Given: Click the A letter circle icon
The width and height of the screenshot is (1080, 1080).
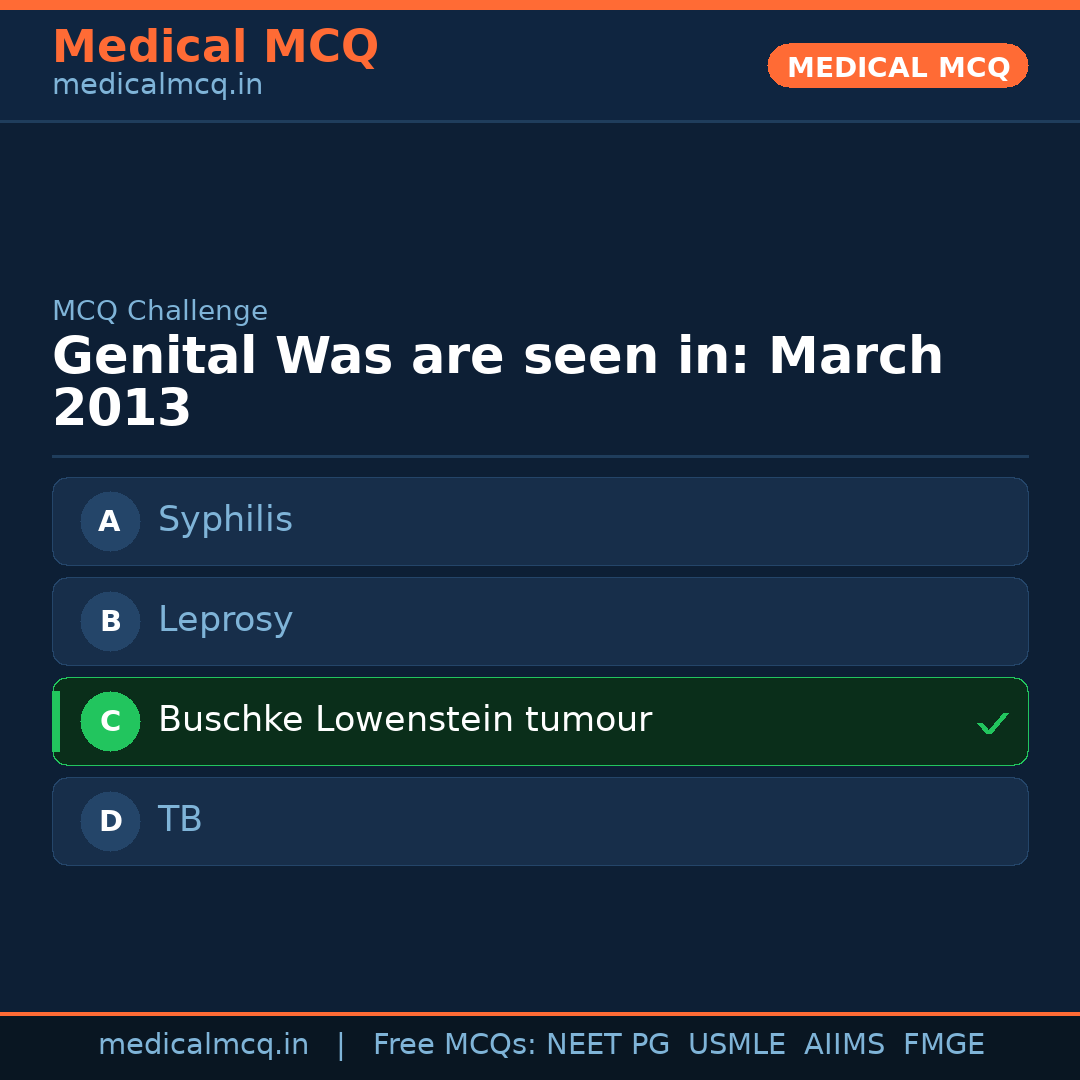Looking at the screenshot, I should tap(110, 521).
